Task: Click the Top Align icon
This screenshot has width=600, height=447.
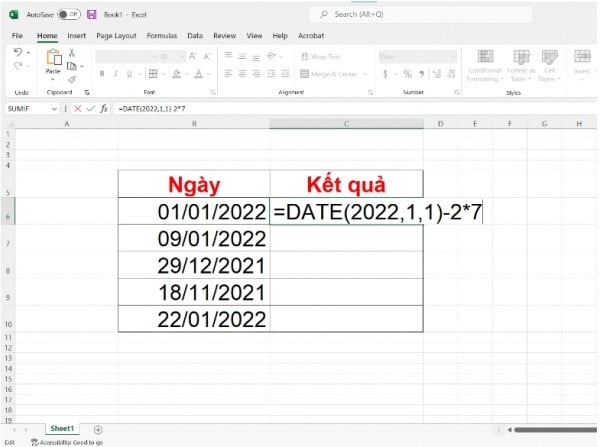Action: (228, 56)
